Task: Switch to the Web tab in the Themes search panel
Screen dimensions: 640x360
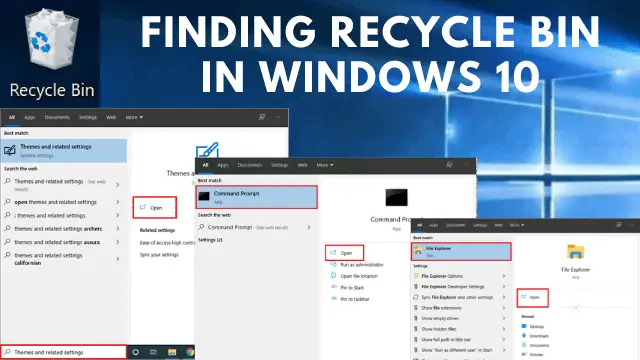Action: (111, 117)
